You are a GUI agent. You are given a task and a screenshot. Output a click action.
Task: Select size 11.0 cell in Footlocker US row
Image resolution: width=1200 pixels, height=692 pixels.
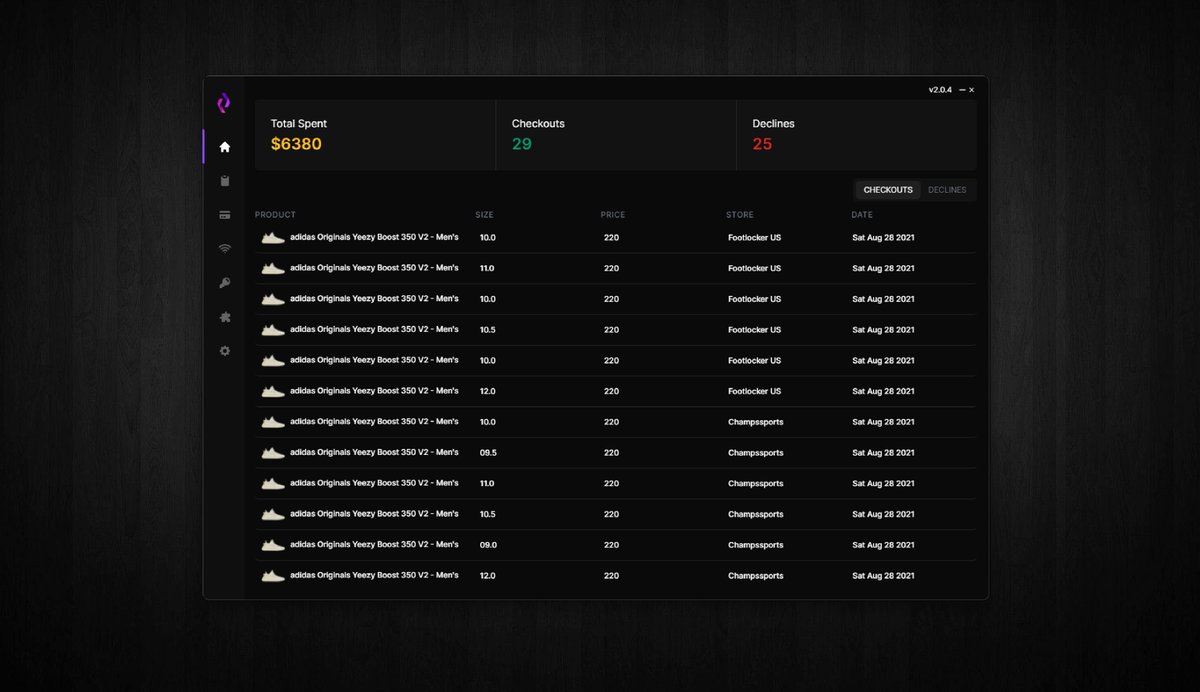click(487, 269)
